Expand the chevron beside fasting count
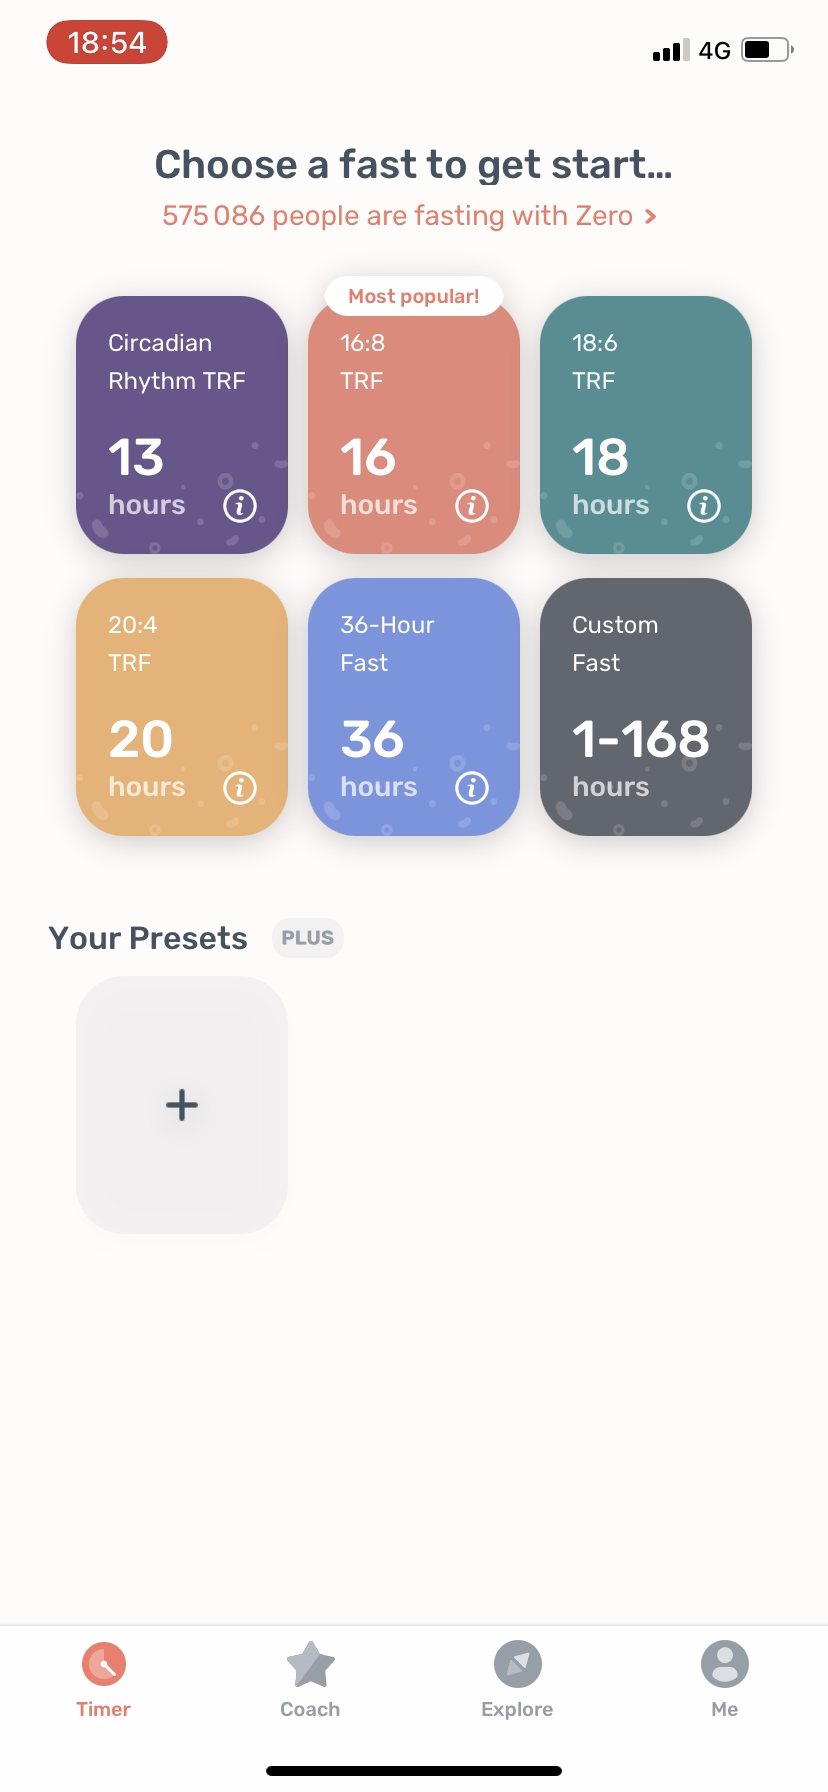 (651, 216)
